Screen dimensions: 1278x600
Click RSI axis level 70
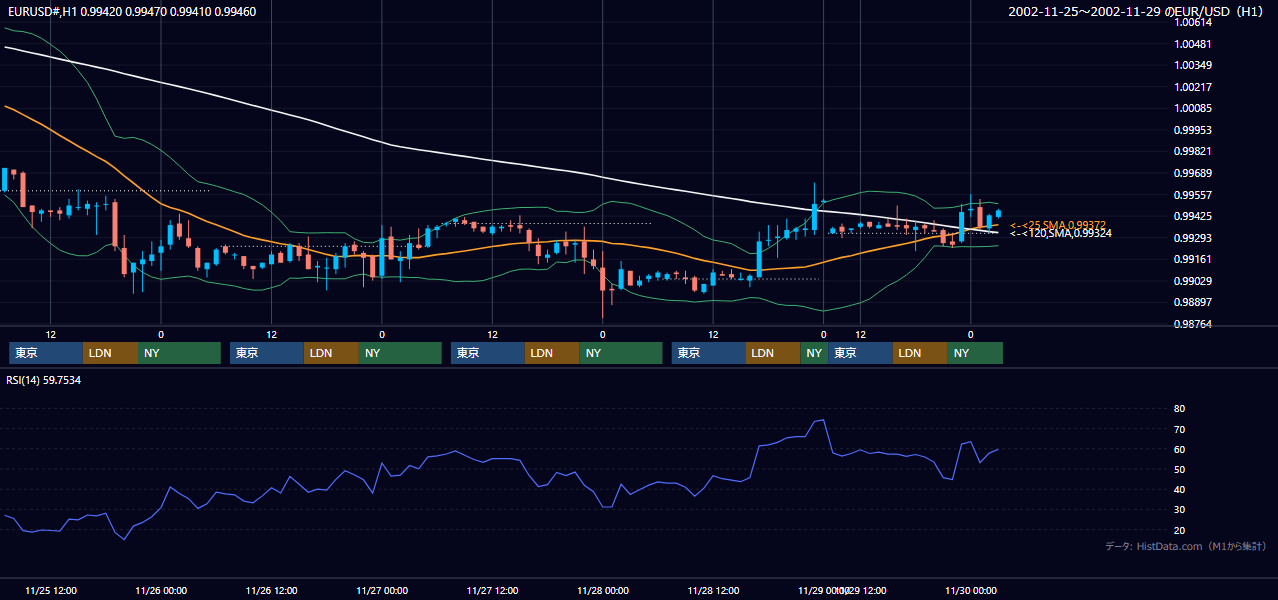click(x=1180, y=429)
